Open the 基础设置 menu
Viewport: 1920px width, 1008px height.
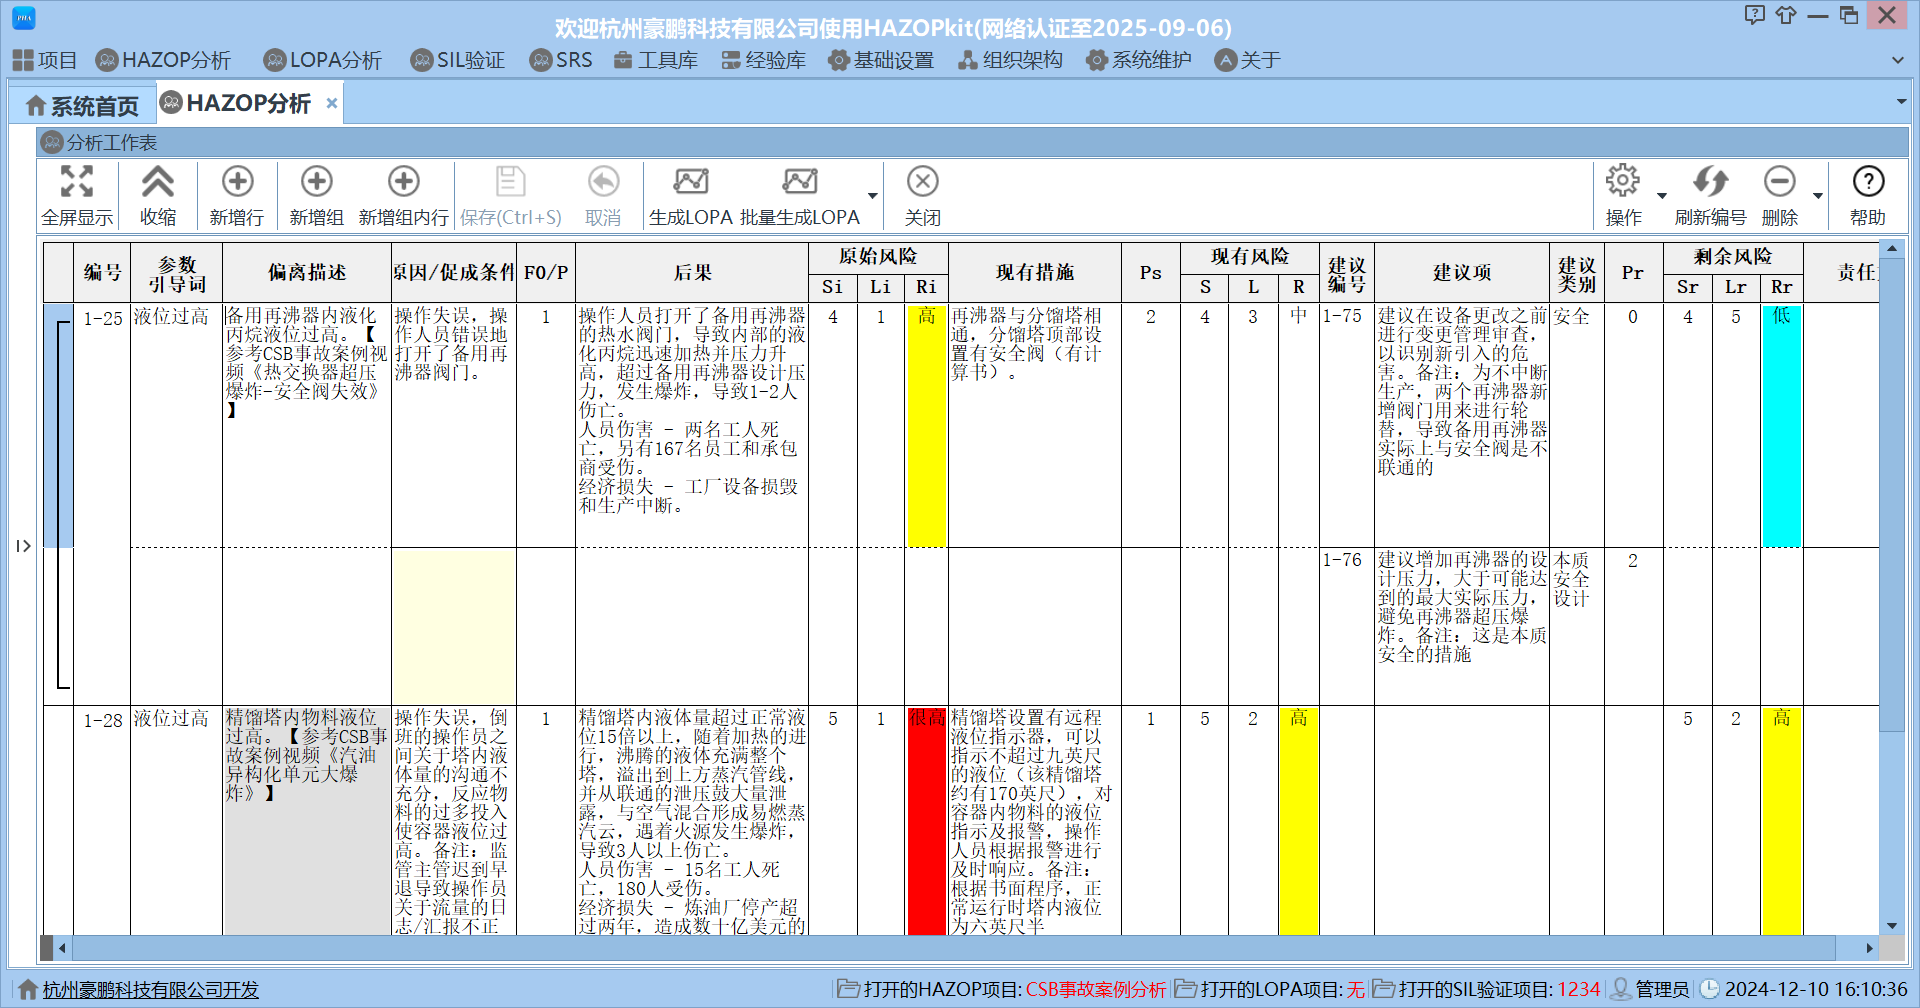(x=881, y=60)
